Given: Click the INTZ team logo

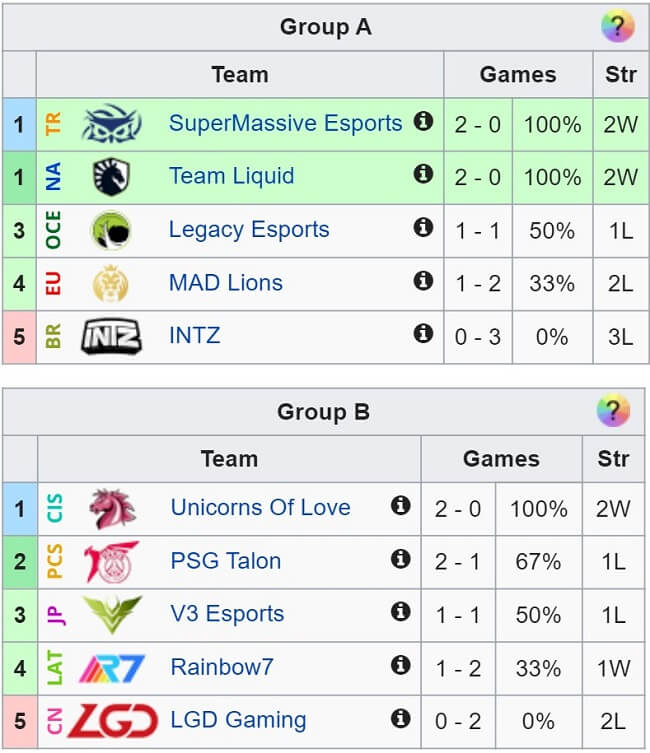Looking at the screenshot, I should [x=110, y=337].
